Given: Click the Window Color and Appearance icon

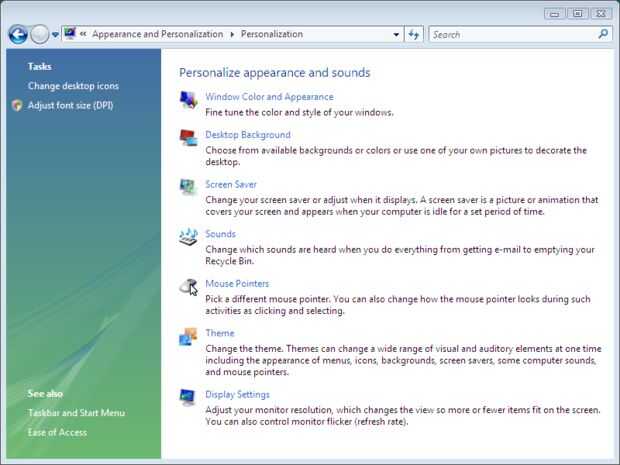Looking at the screenshot, I should 188,99.
